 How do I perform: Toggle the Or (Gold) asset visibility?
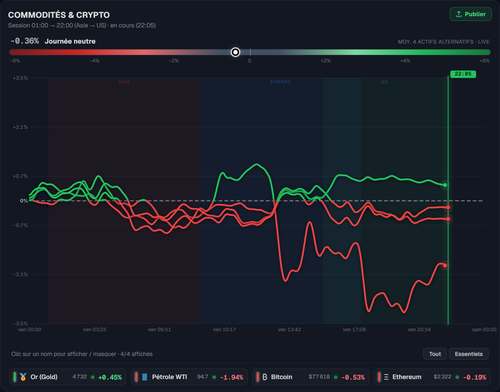click(x=68, y=377)
